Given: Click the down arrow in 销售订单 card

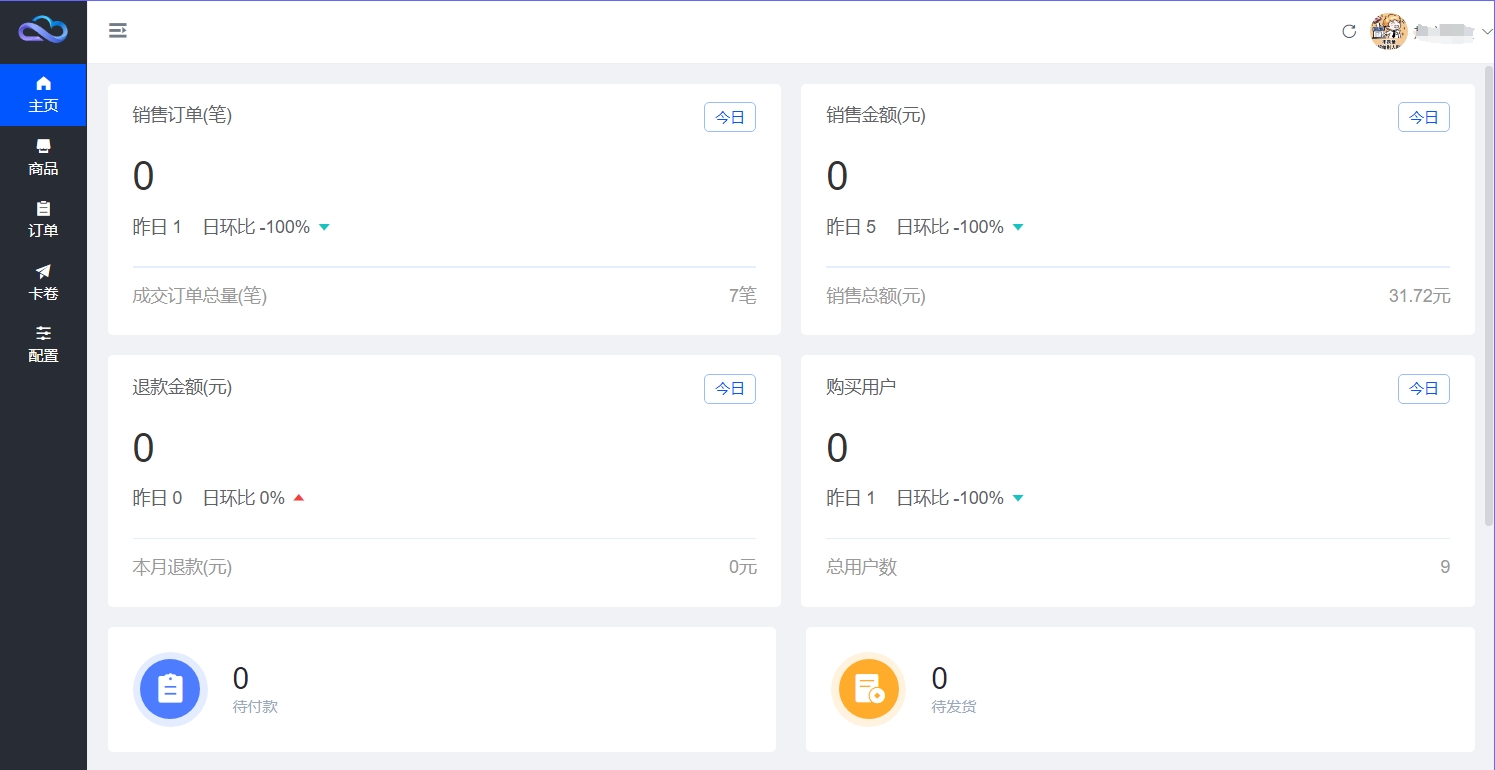Looking at the screenshot, I should [324, 227].
